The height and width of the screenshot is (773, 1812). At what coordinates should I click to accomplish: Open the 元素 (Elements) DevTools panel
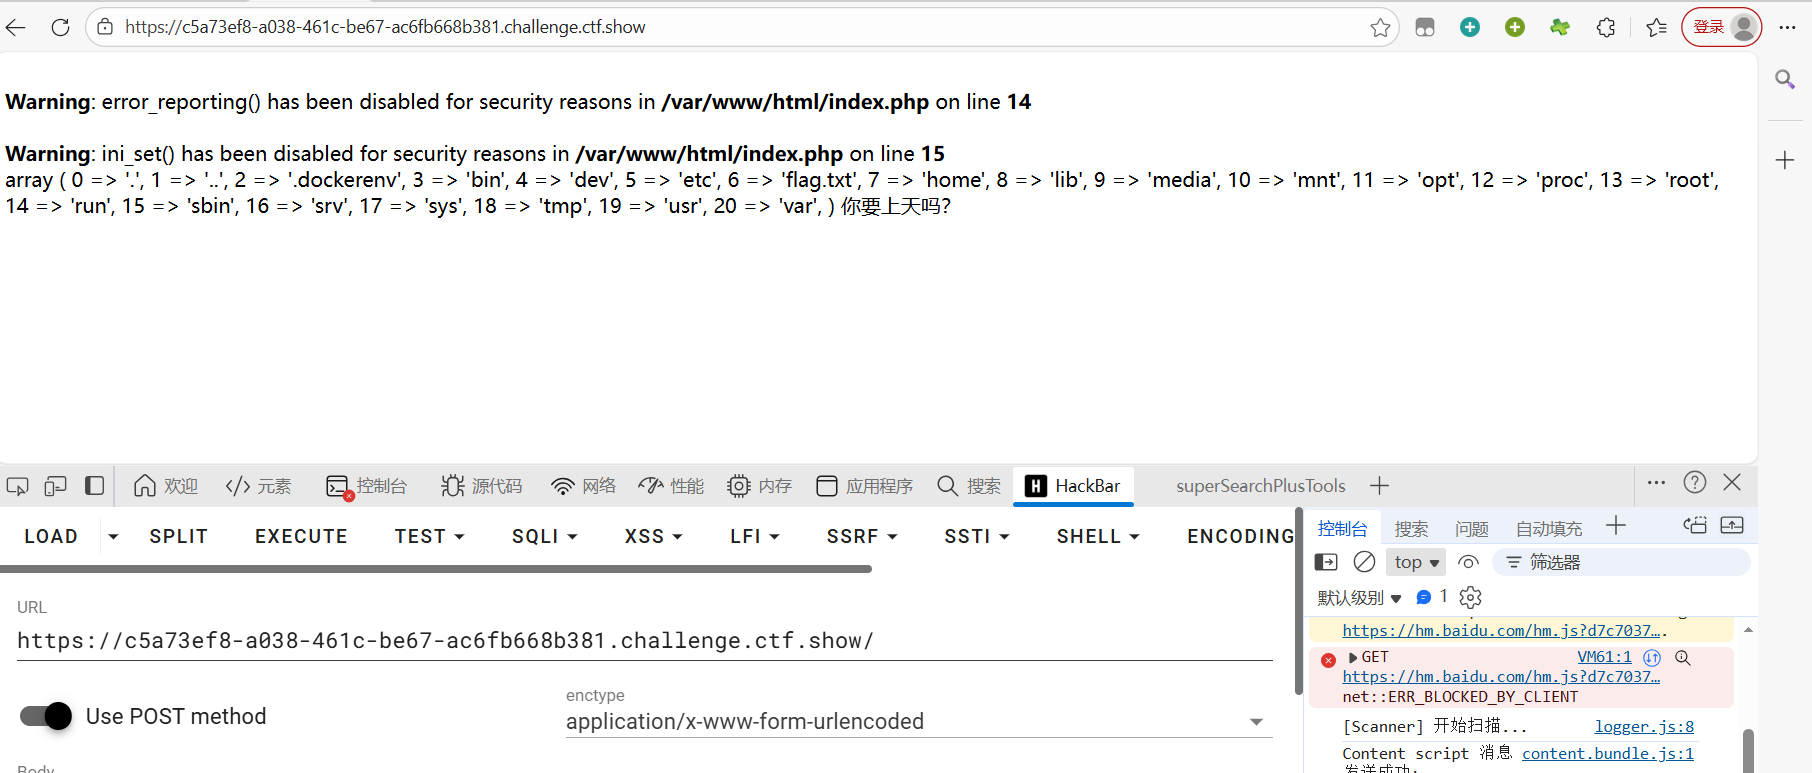coord(258,486)
